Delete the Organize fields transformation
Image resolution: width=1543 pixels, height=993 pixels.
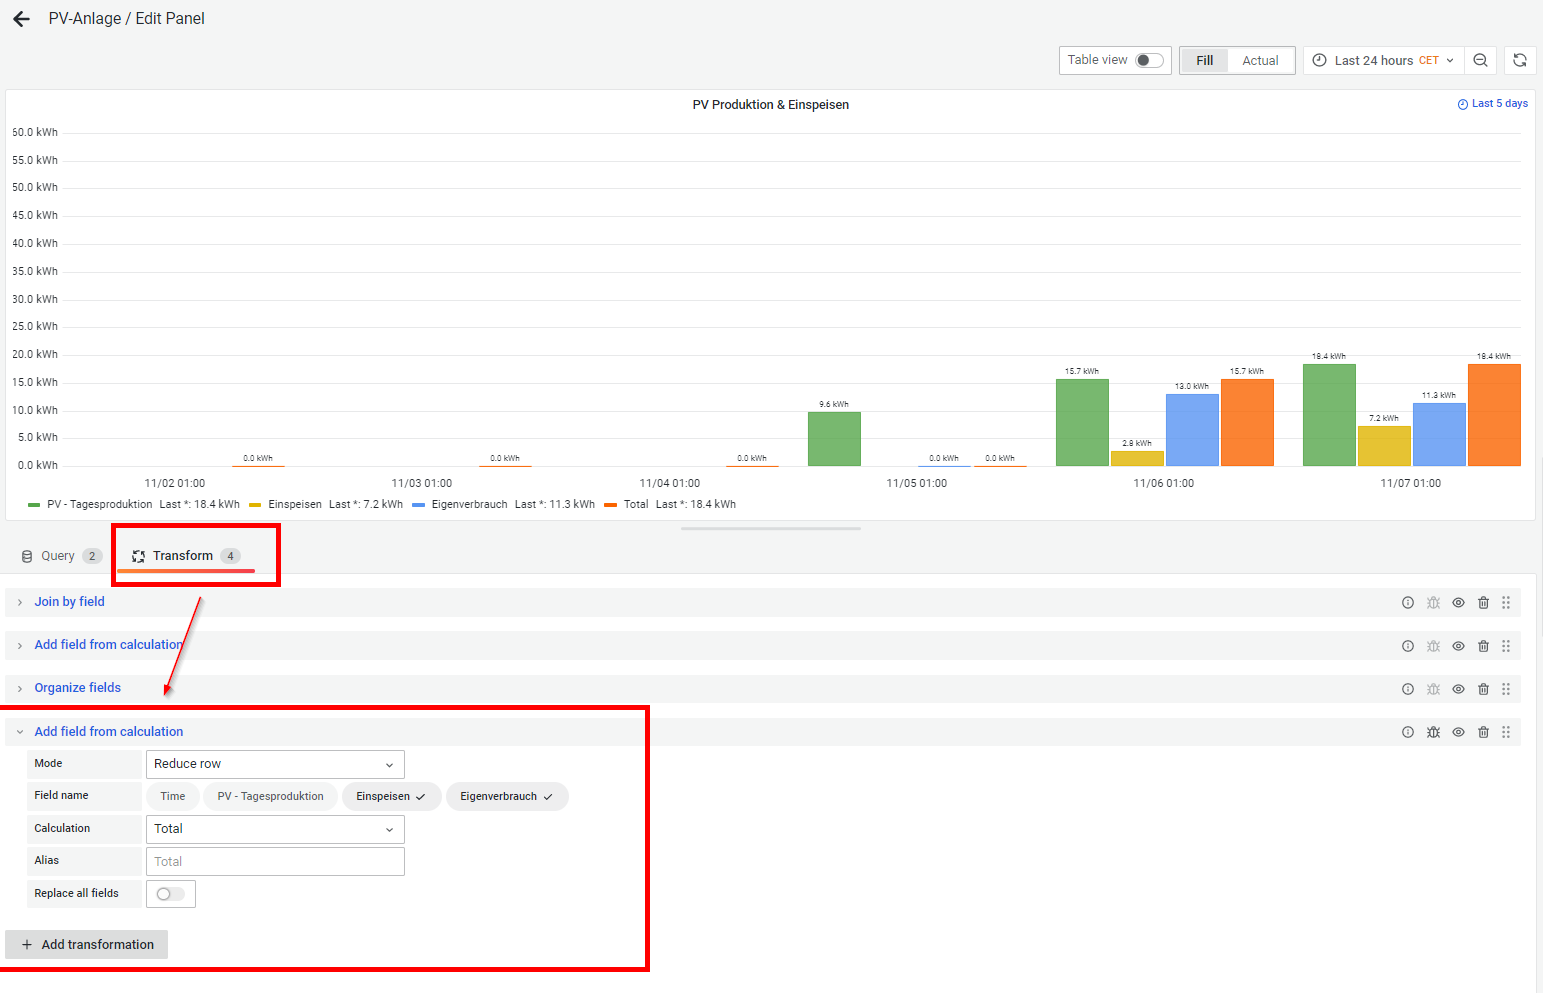click(1483, 689)
